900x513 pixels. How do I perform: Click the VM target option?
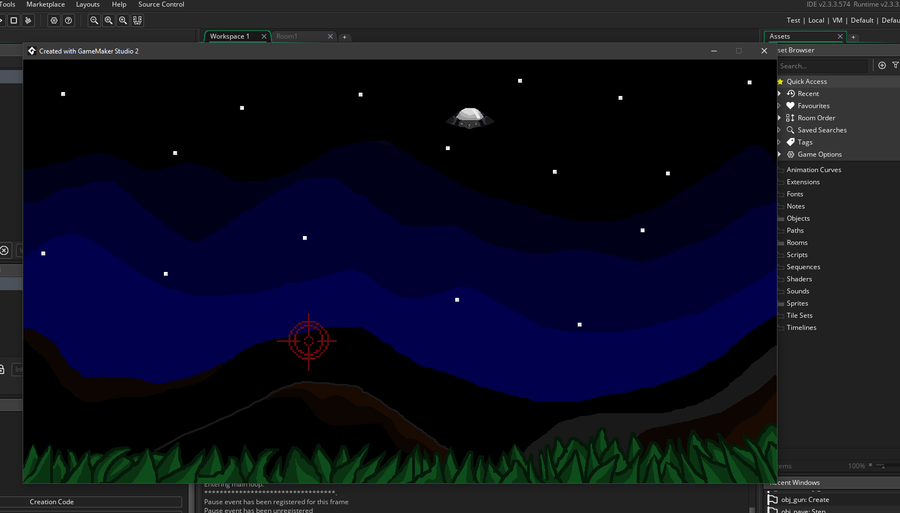pyautogui.click(x=837, y=20)
